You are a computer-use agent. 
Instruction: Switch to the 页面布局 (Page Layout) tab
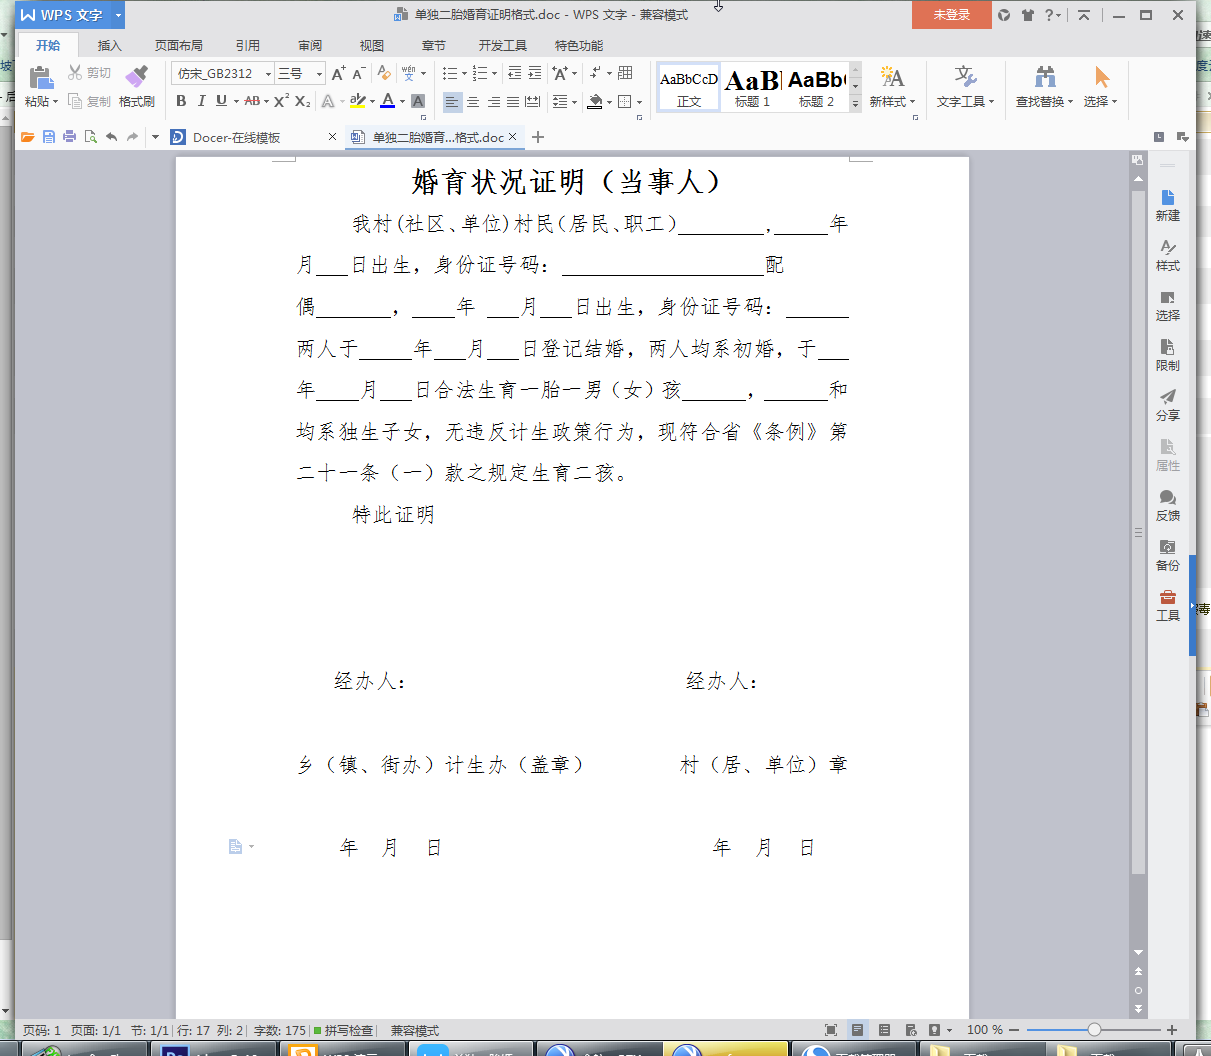coord(179,45)
